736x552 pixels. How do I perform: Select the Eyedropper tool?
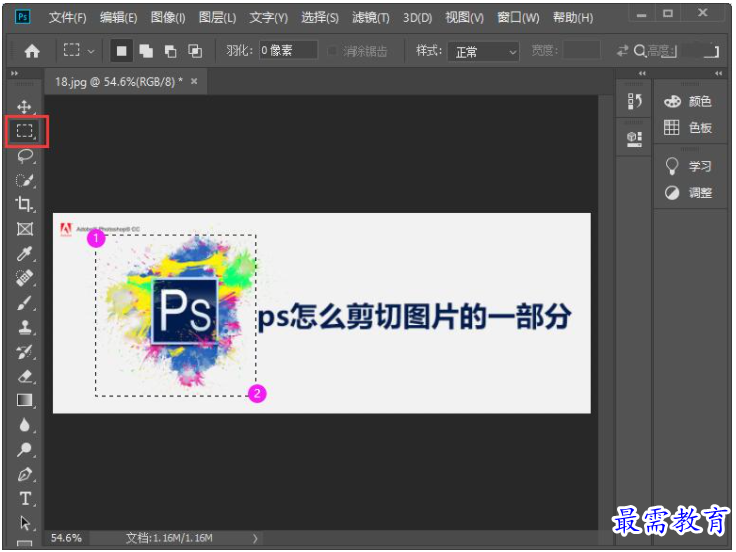point(25,253)
